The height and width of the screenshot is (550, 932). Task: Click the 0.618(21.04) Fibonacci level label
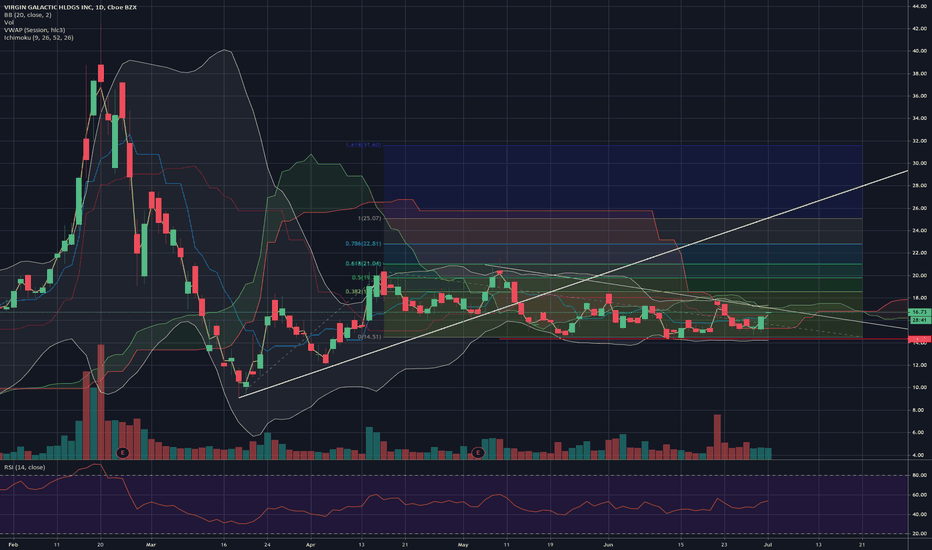(x=363, y=264)
